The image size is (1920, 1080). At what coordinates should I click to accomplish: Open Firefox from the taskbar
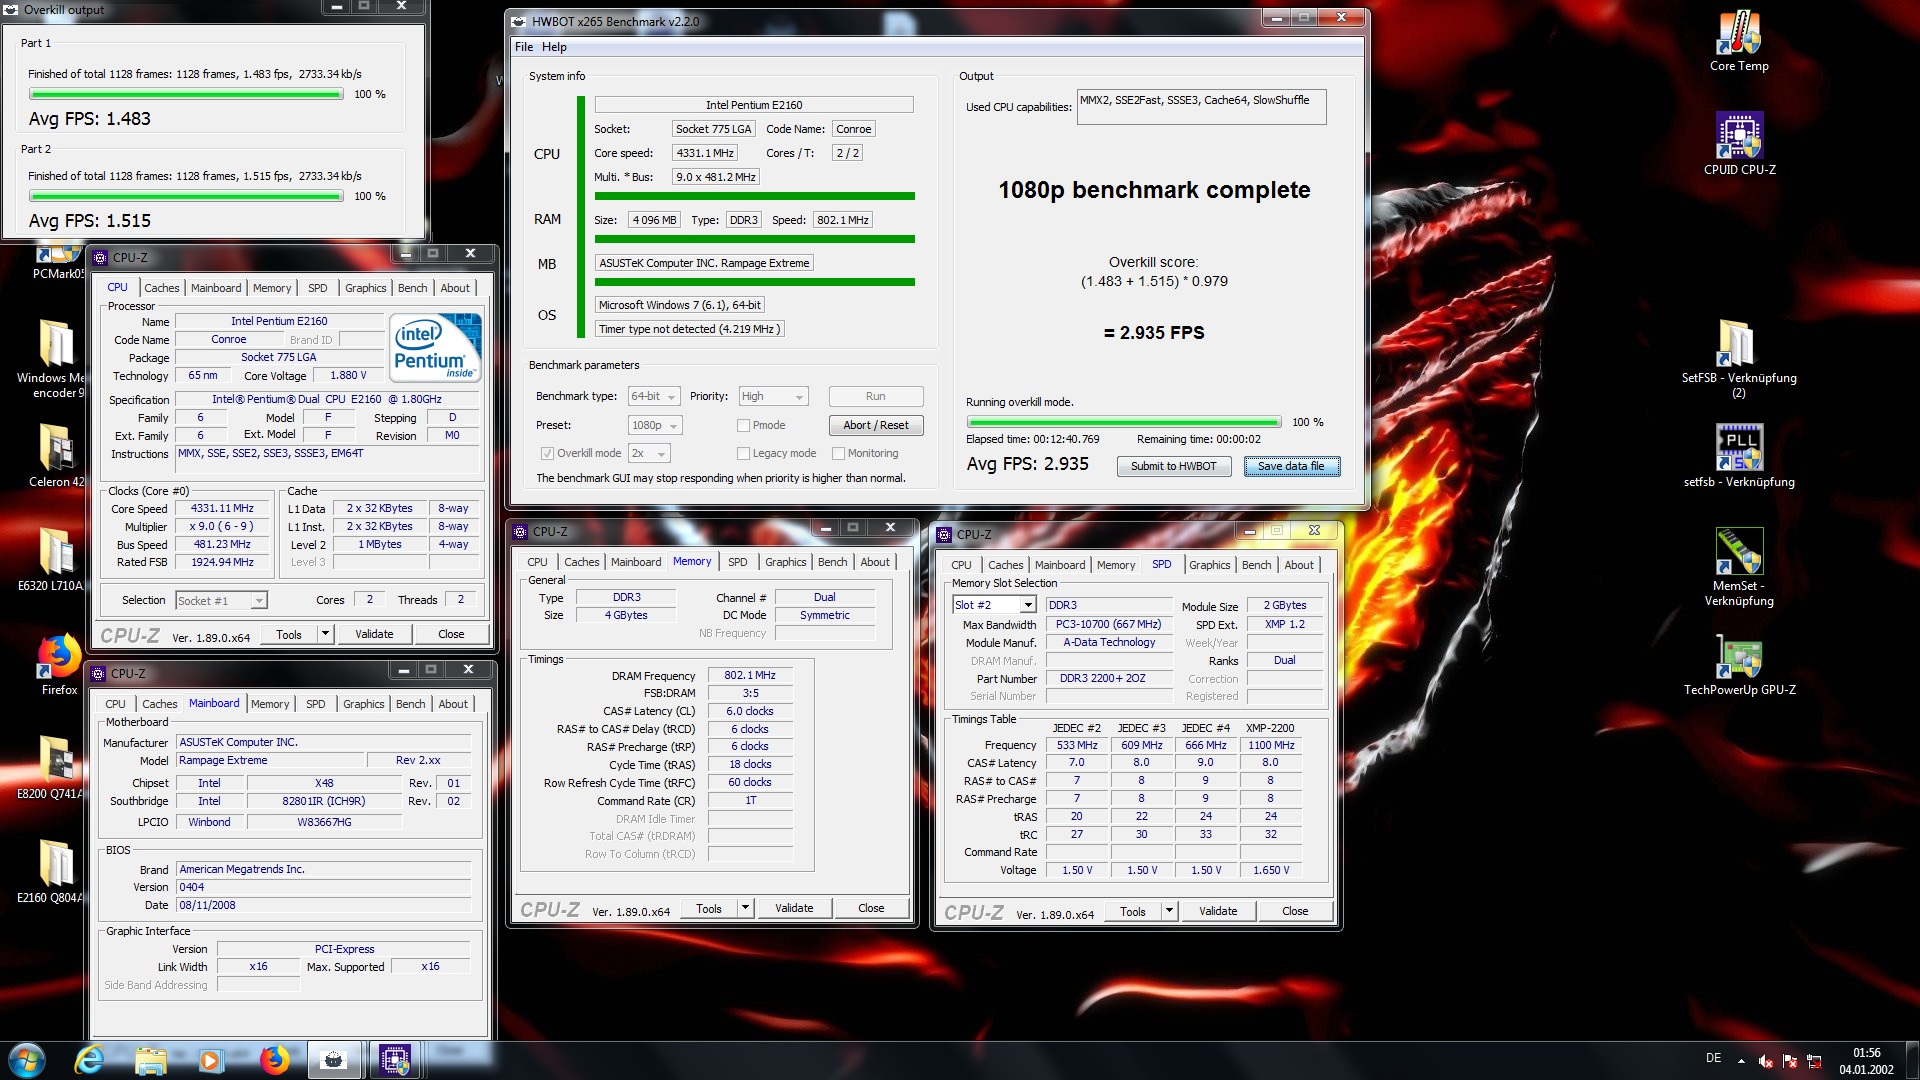point(273,1060)
